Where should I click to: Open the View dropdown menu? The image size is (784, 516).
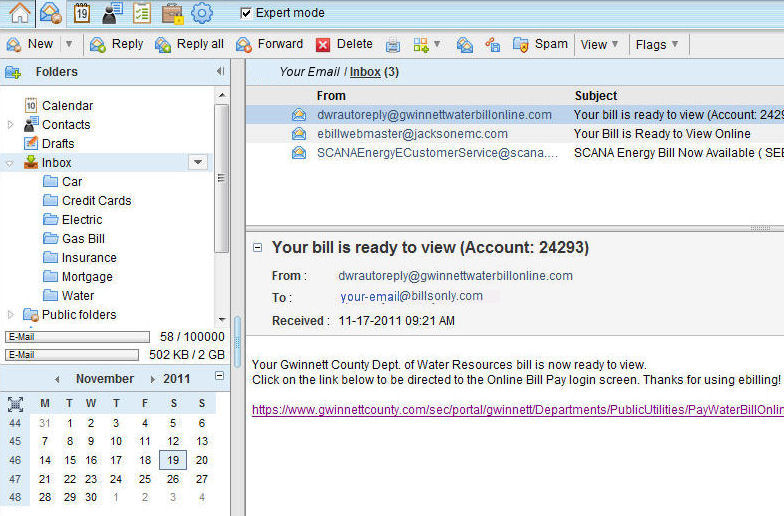tap(599, 45)
